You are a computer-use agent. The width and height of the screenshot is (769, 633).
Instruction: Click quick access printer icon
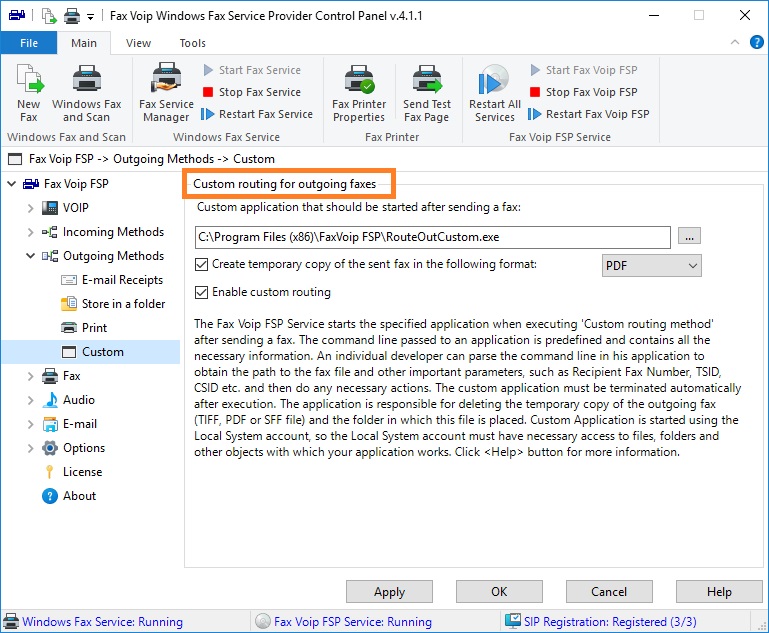pos(72,16)
